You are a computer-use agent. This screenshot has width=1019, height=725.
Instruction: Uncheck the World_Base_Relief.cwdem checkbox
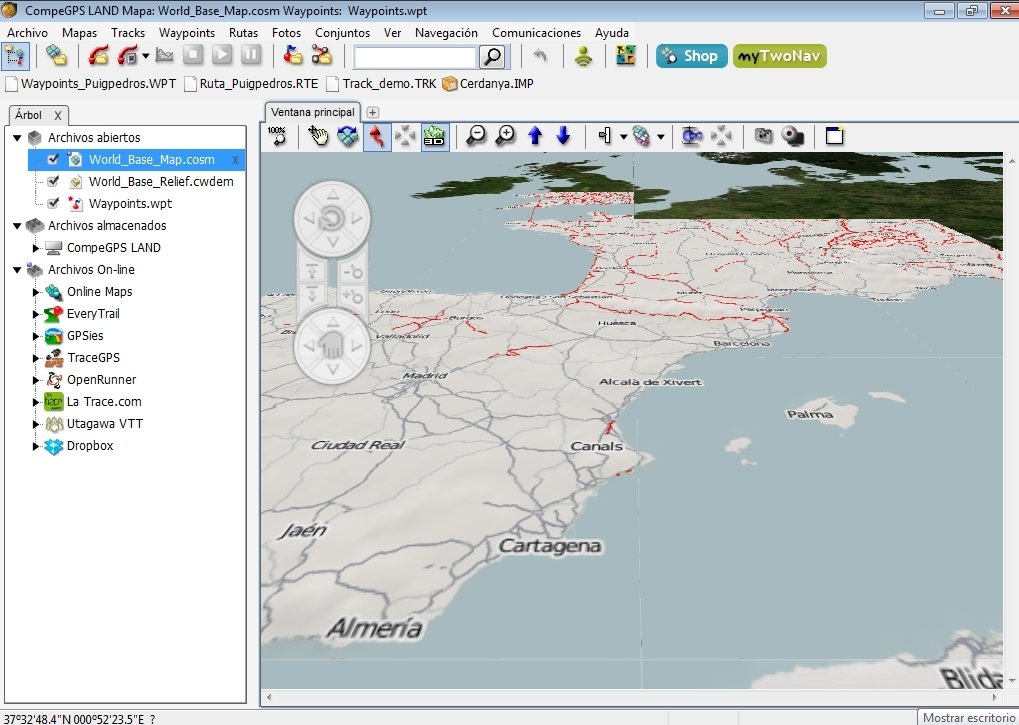(53, 181)
